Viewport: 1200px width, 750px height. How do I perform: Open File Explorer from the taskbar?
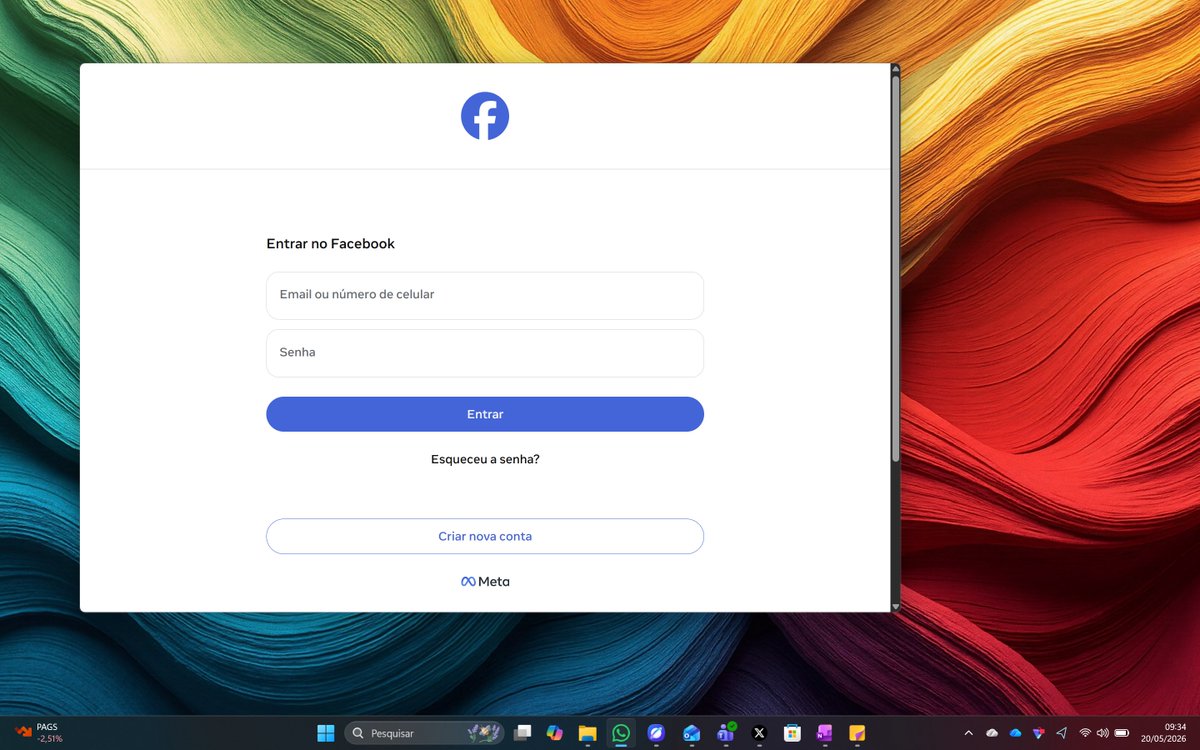(587, 733)
